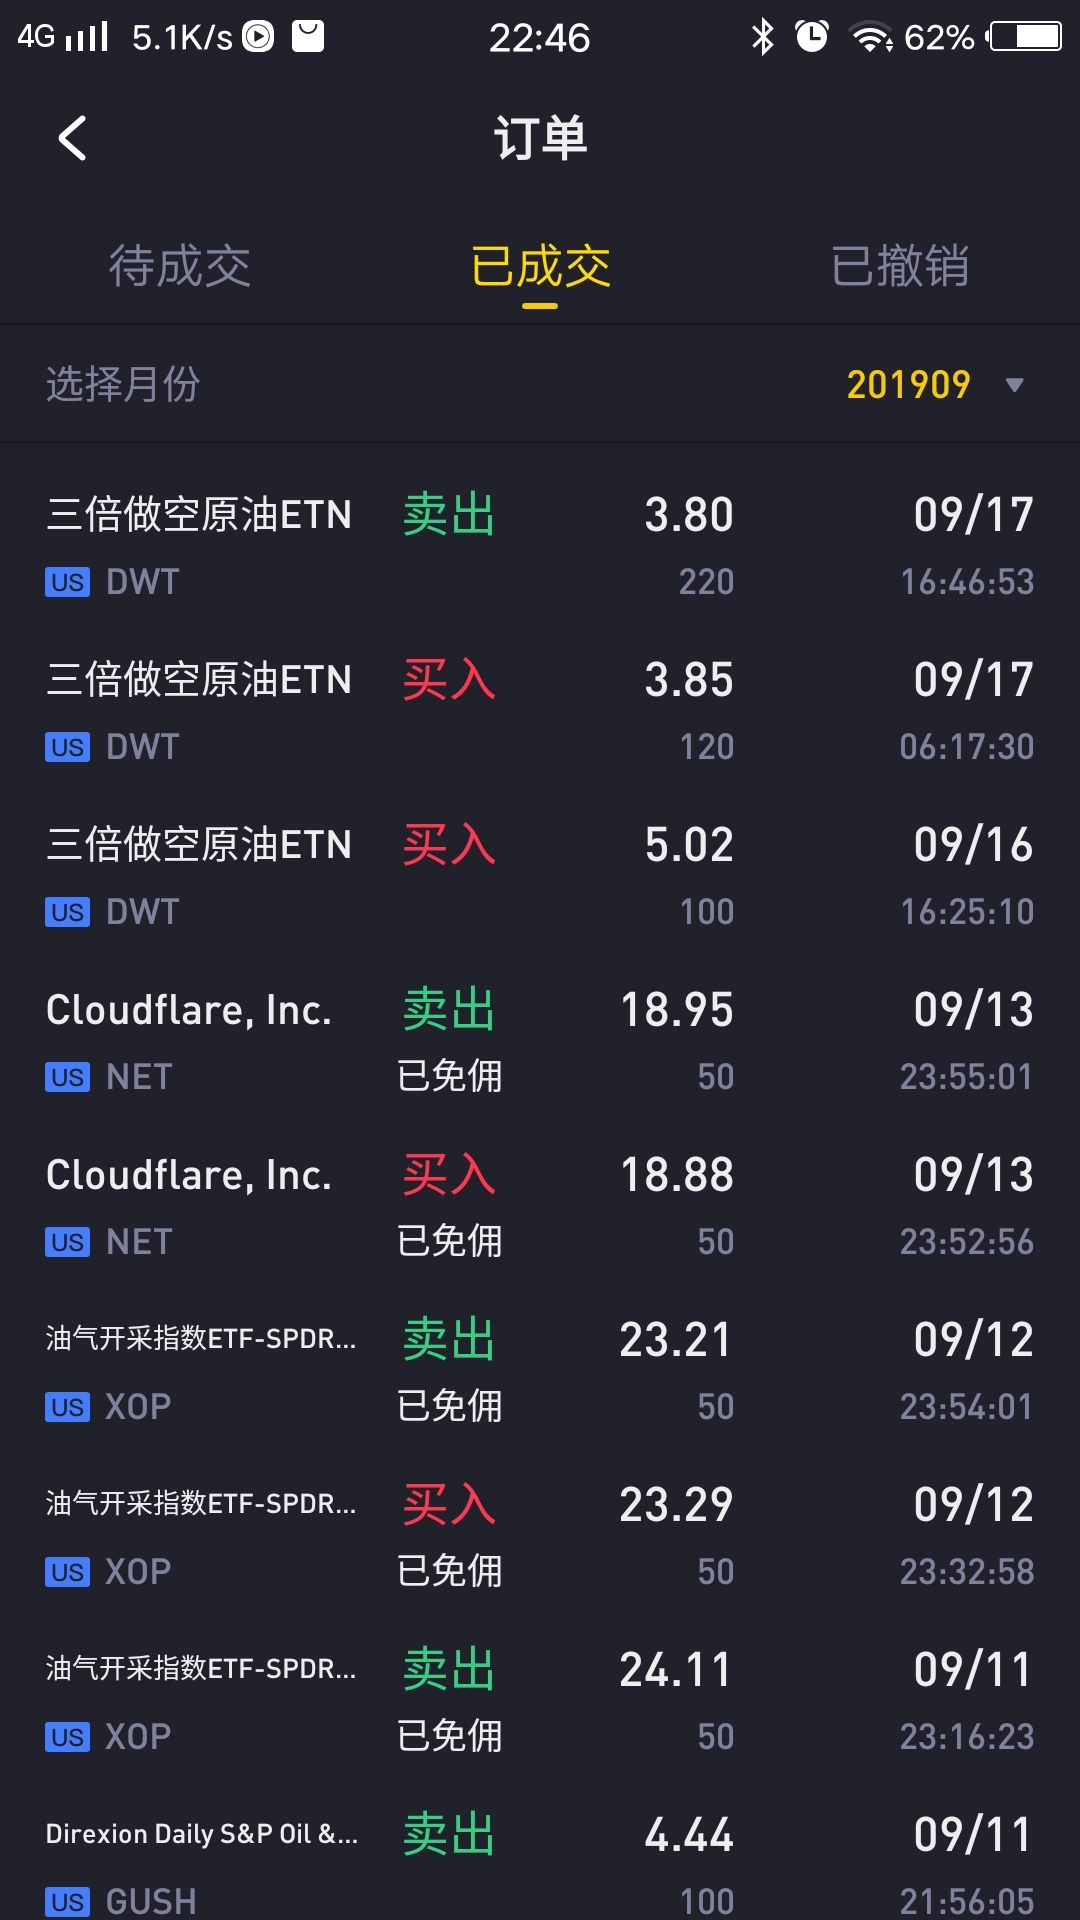Switch to the 待成交 tab
This screenshot has height=1920, width=1080.
tap(179, 266)
